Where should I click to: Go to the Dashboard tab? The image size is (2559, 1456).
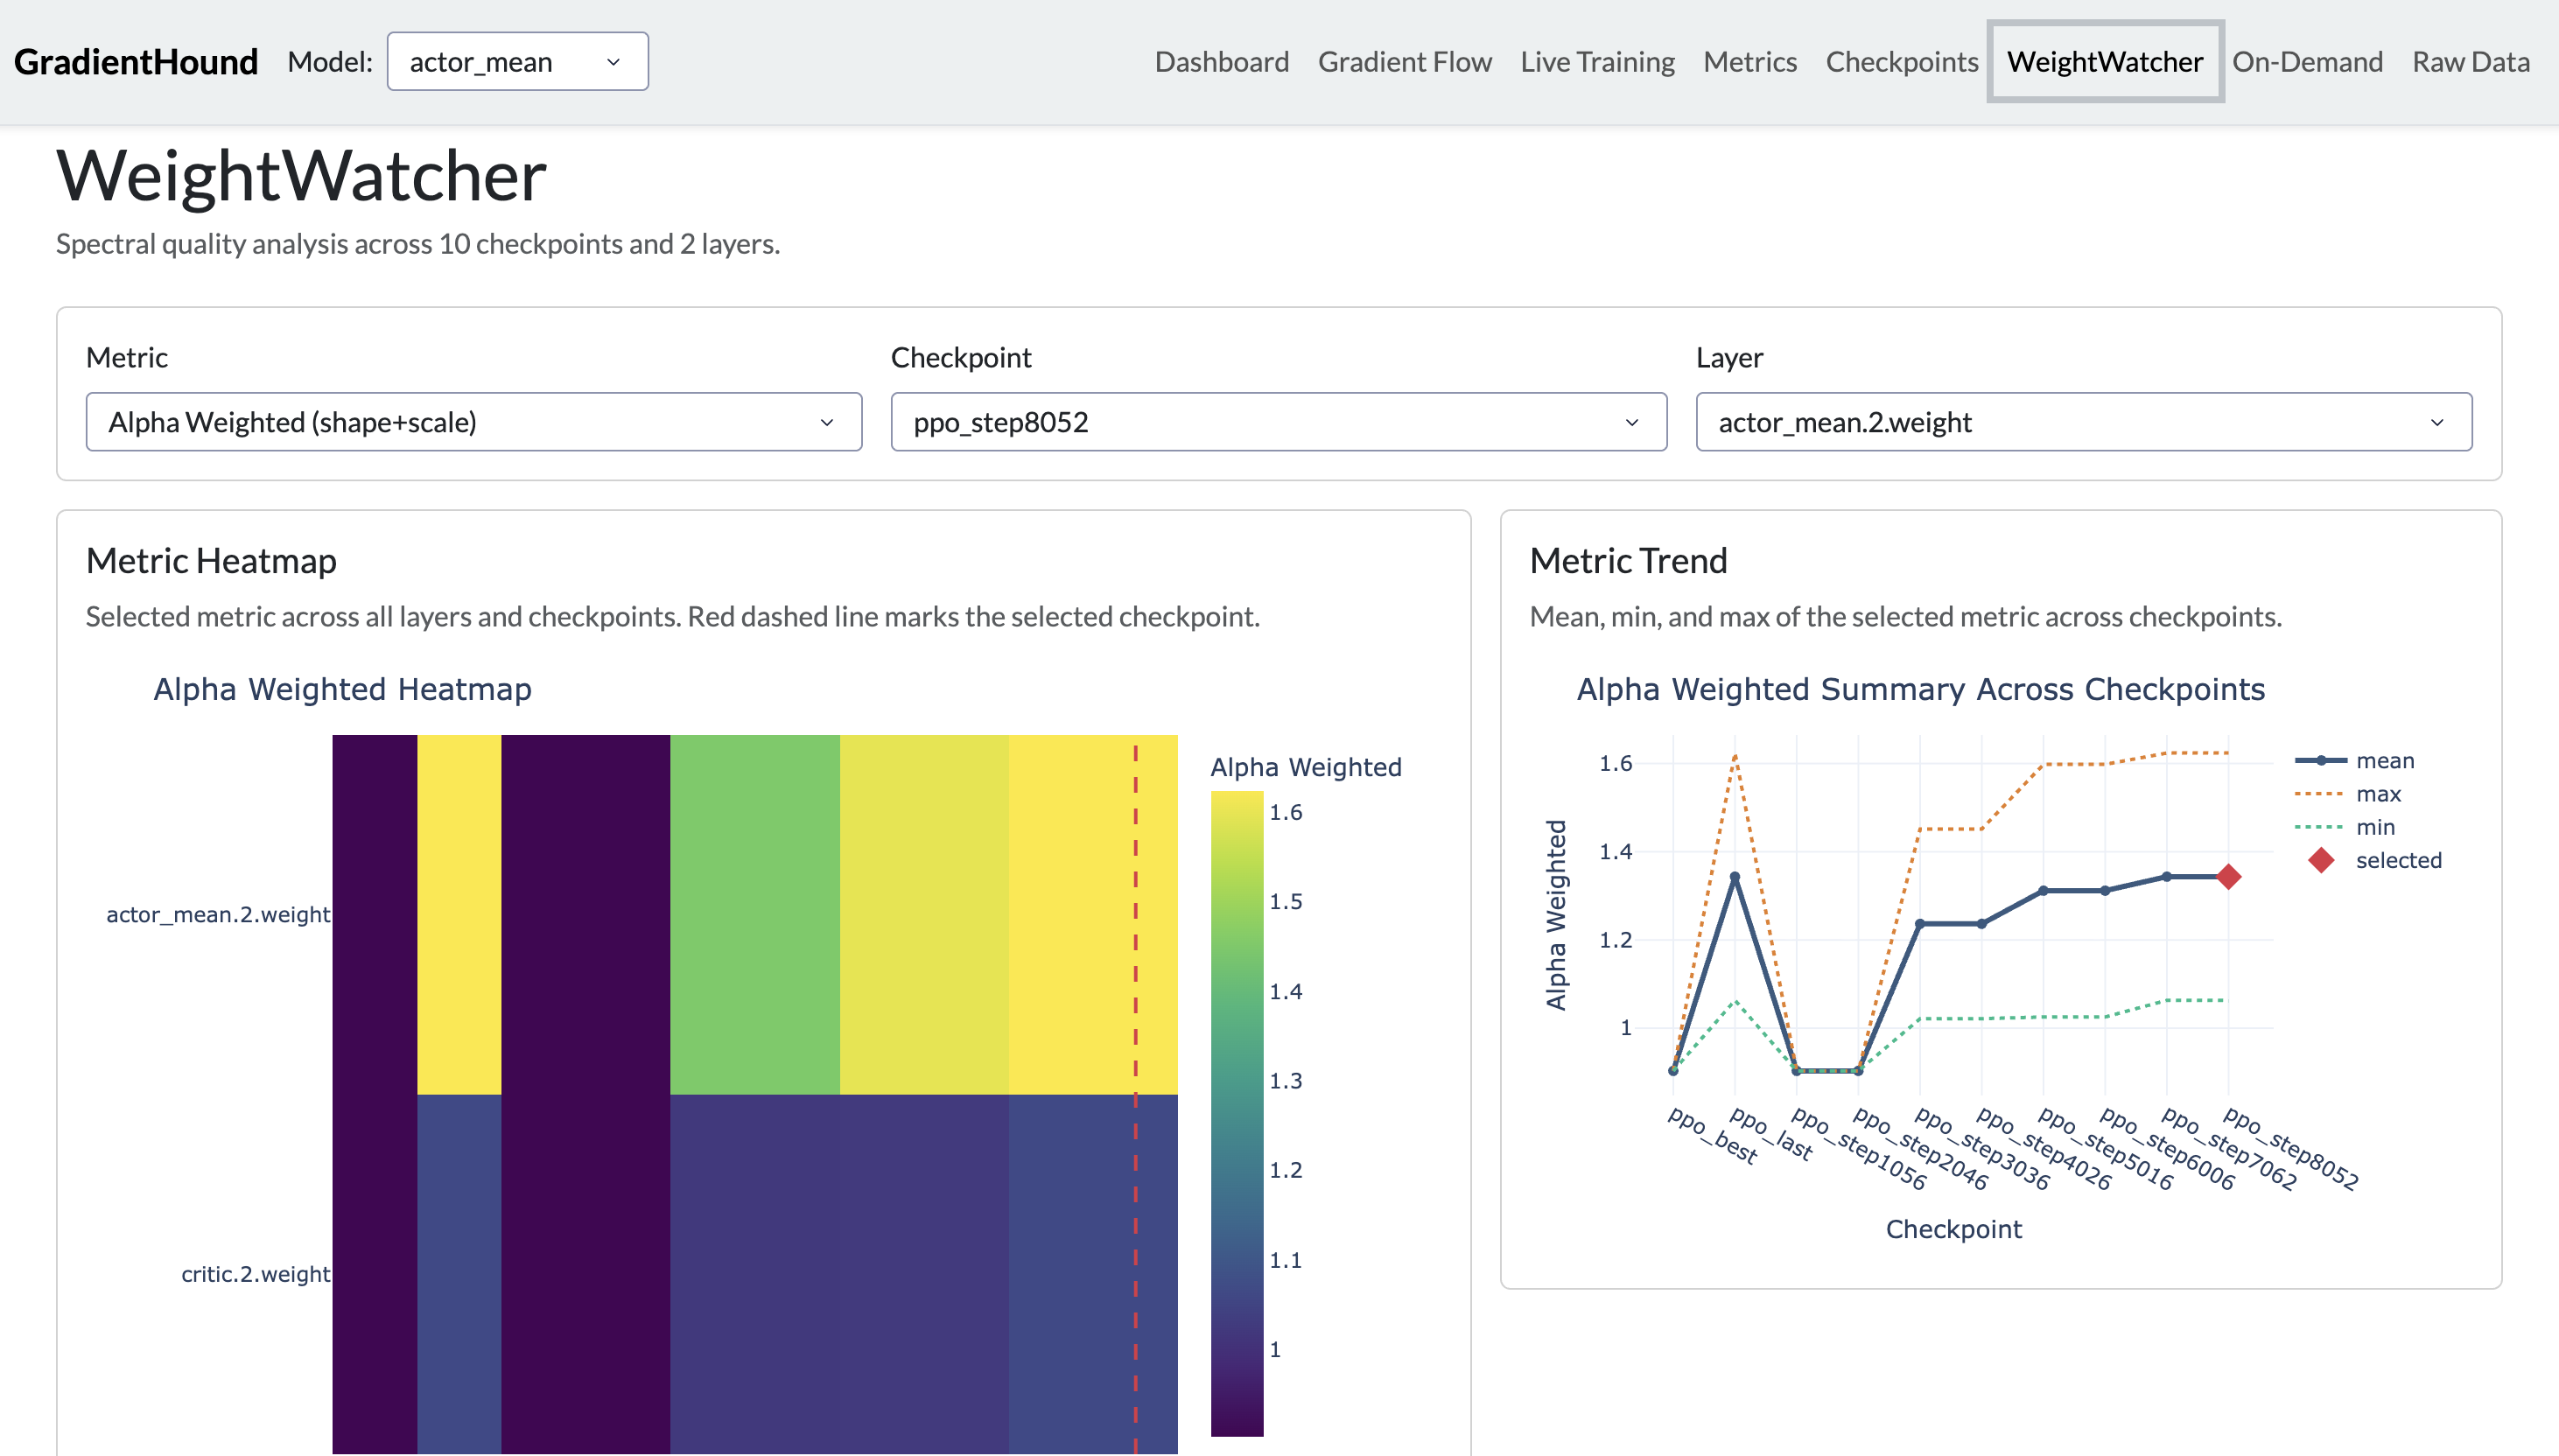1221,62
